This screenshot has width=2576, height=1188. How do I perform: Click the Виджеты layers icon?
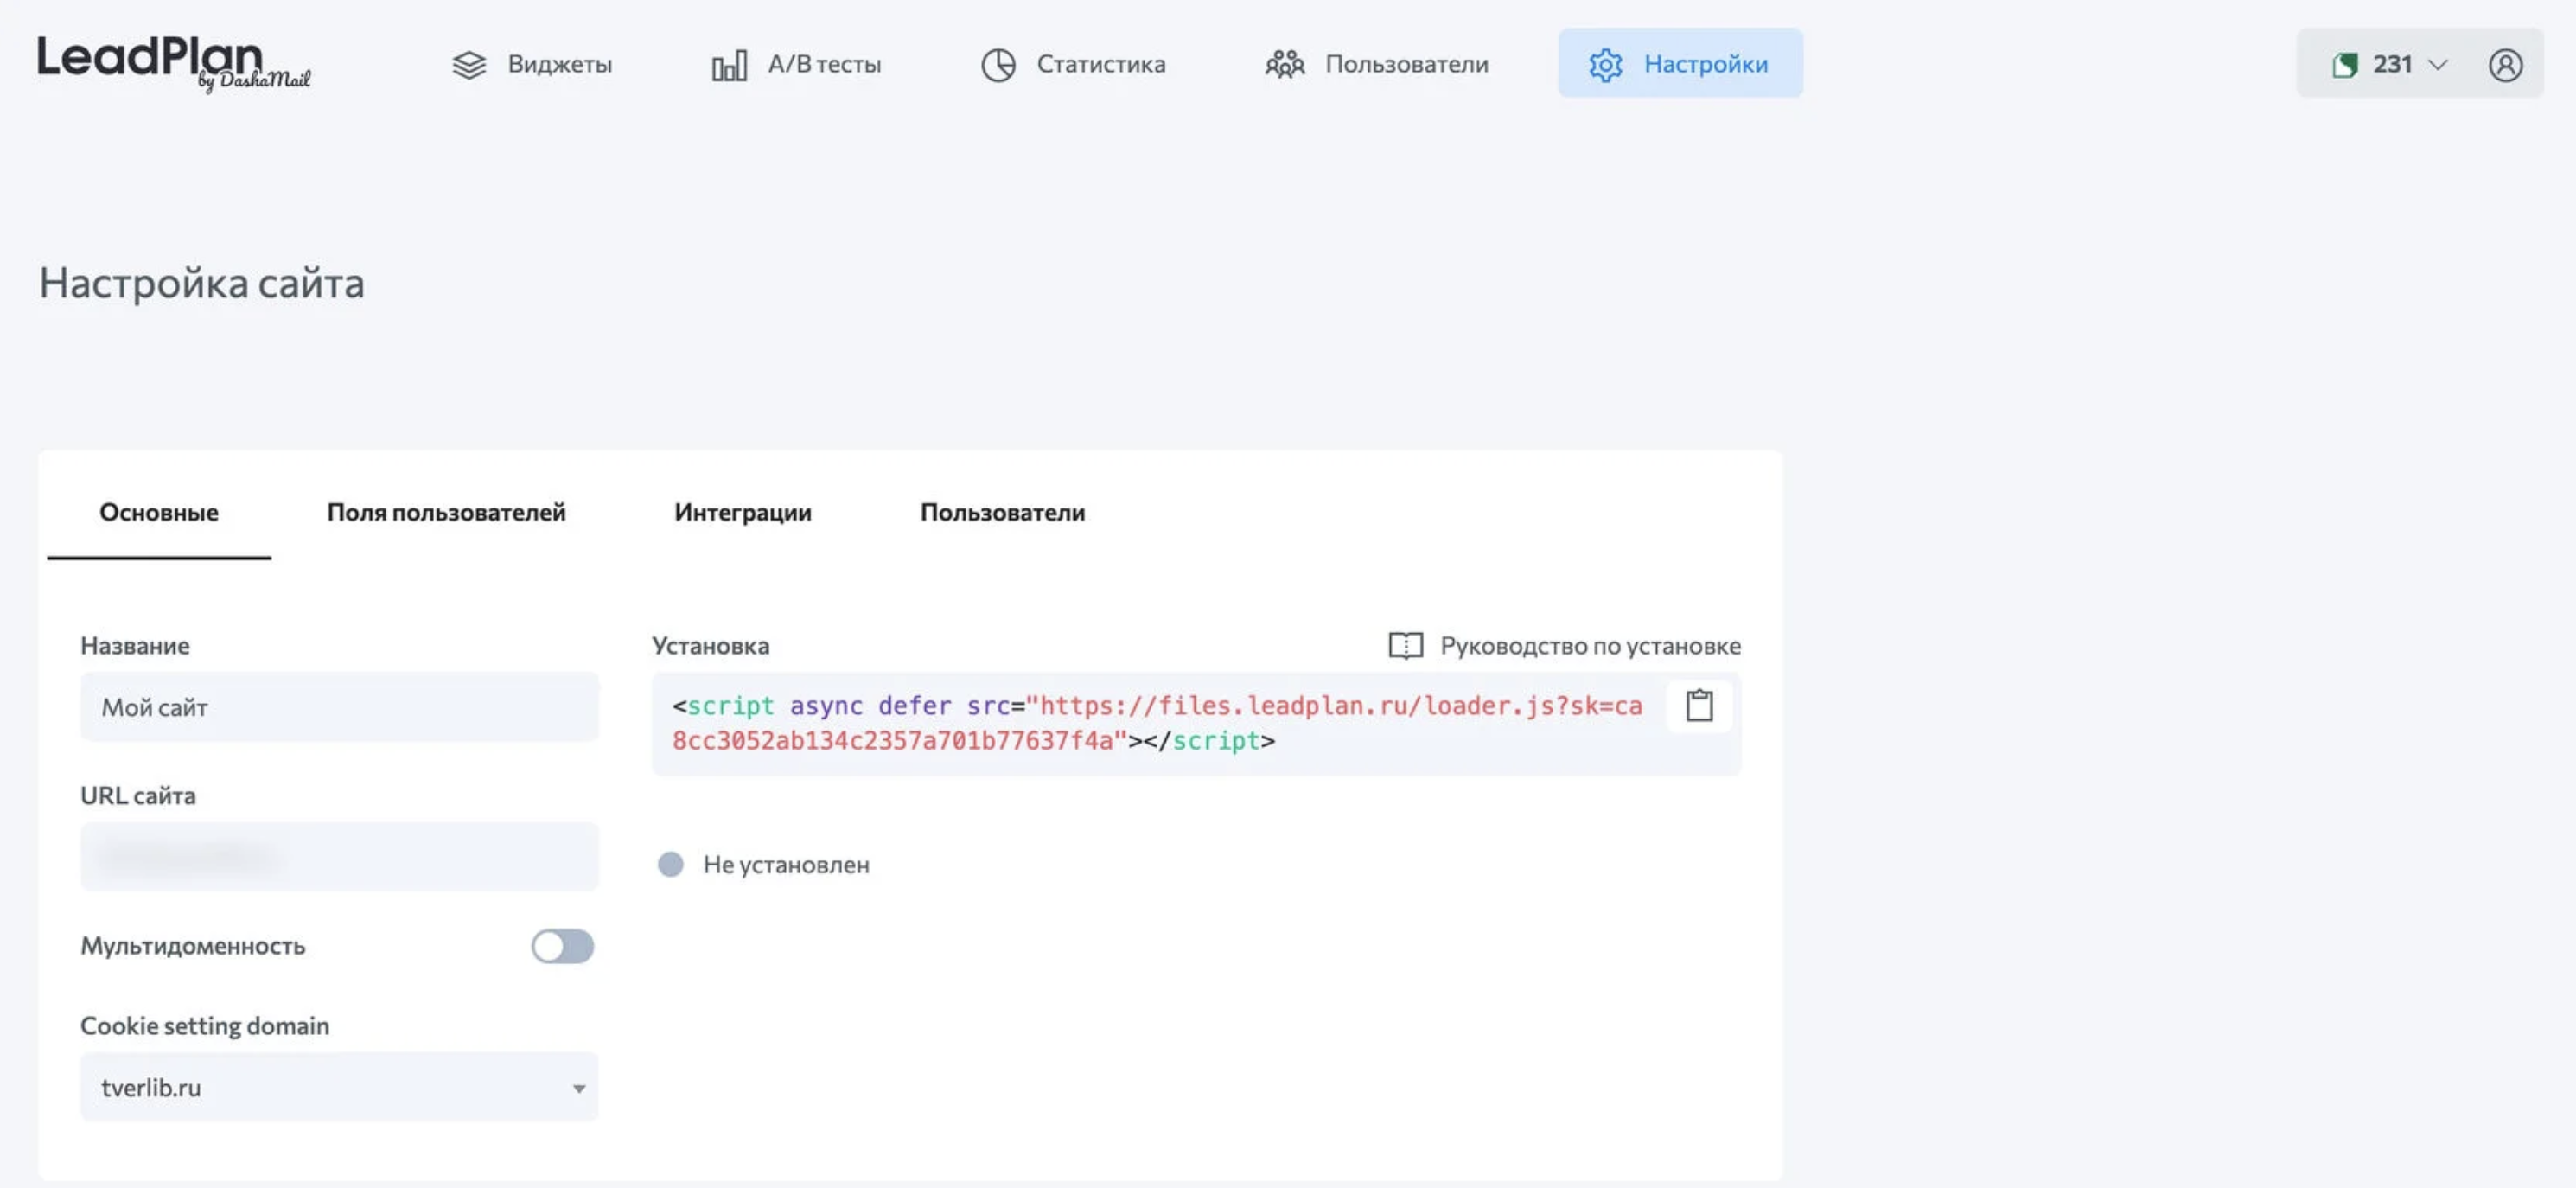tap(469, 65)
